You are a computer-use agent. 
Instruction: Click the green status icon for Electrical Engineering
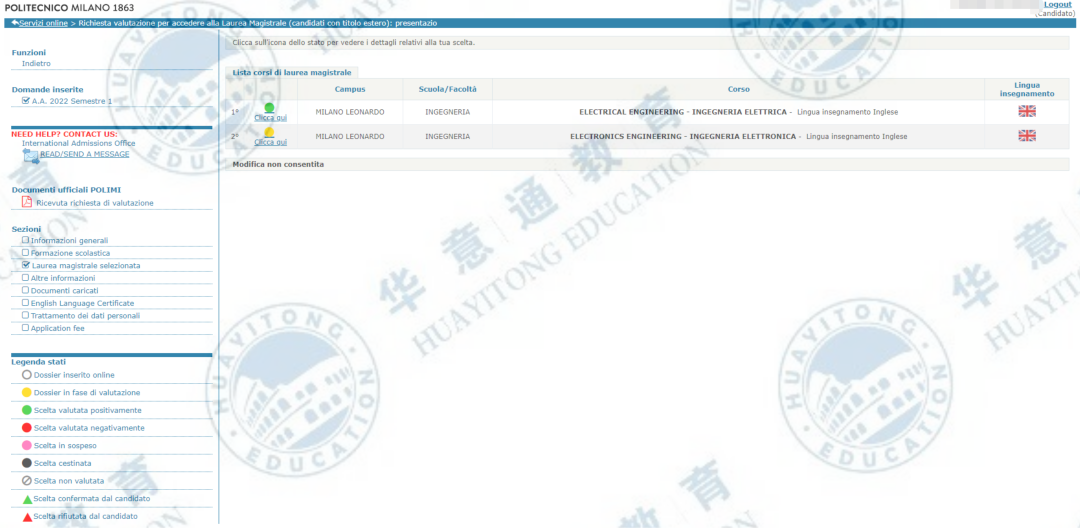[269, 107]
